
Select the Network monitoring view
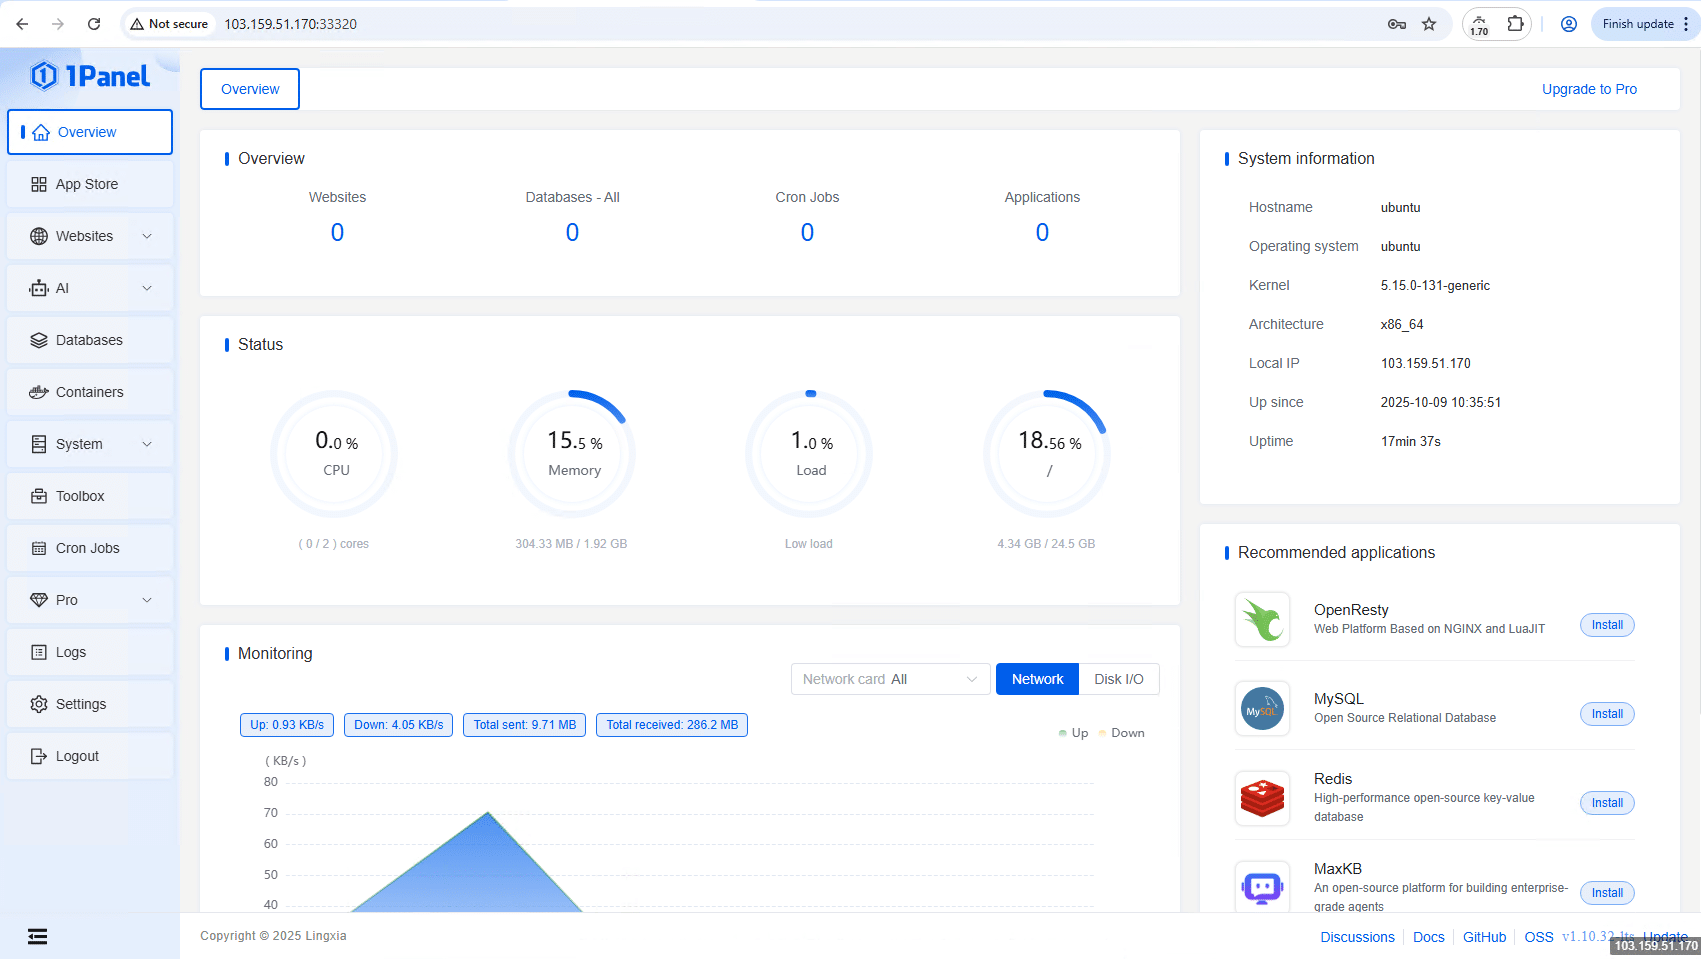[1037, 679]
